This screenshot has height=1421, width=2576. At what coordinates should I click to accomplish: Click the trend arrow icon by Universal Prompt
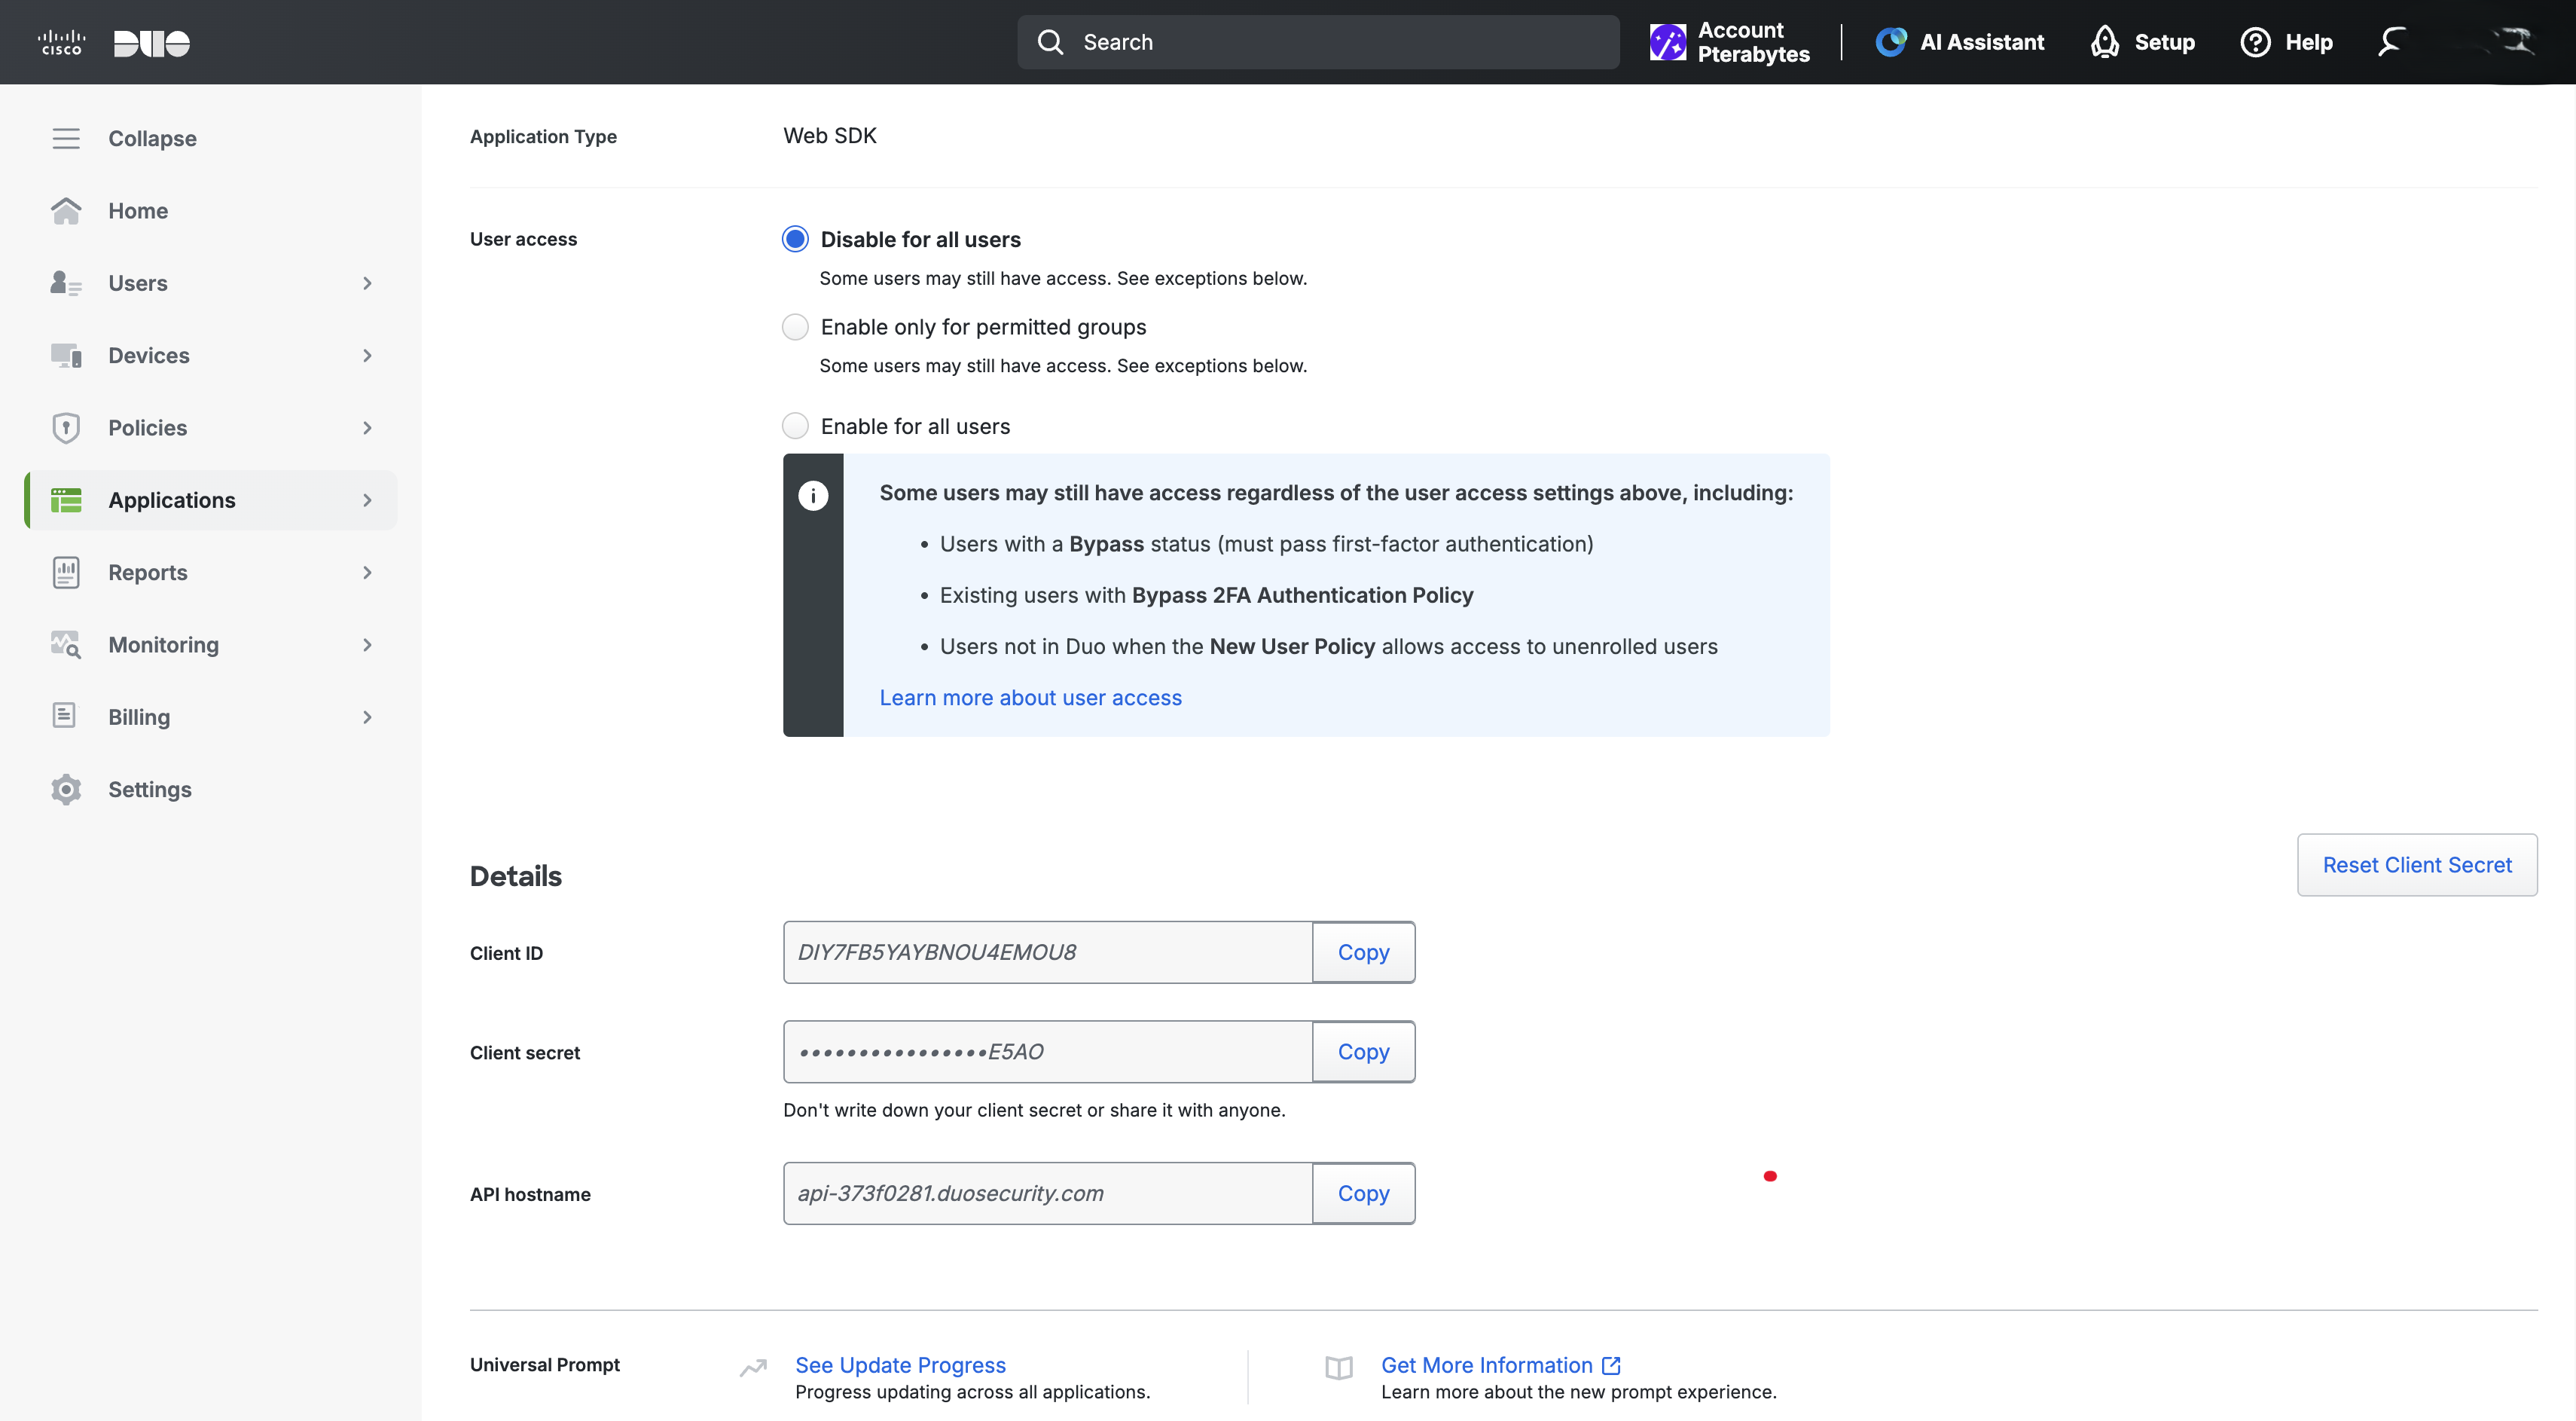pos(753,1367)
